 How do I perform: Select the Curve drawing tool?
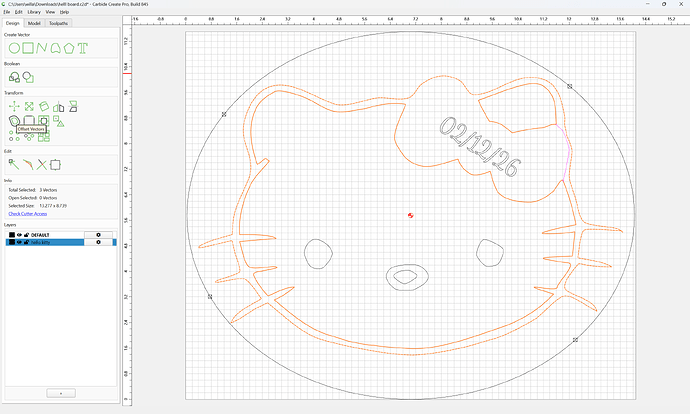pyautogui.click(x=55, y=48)
